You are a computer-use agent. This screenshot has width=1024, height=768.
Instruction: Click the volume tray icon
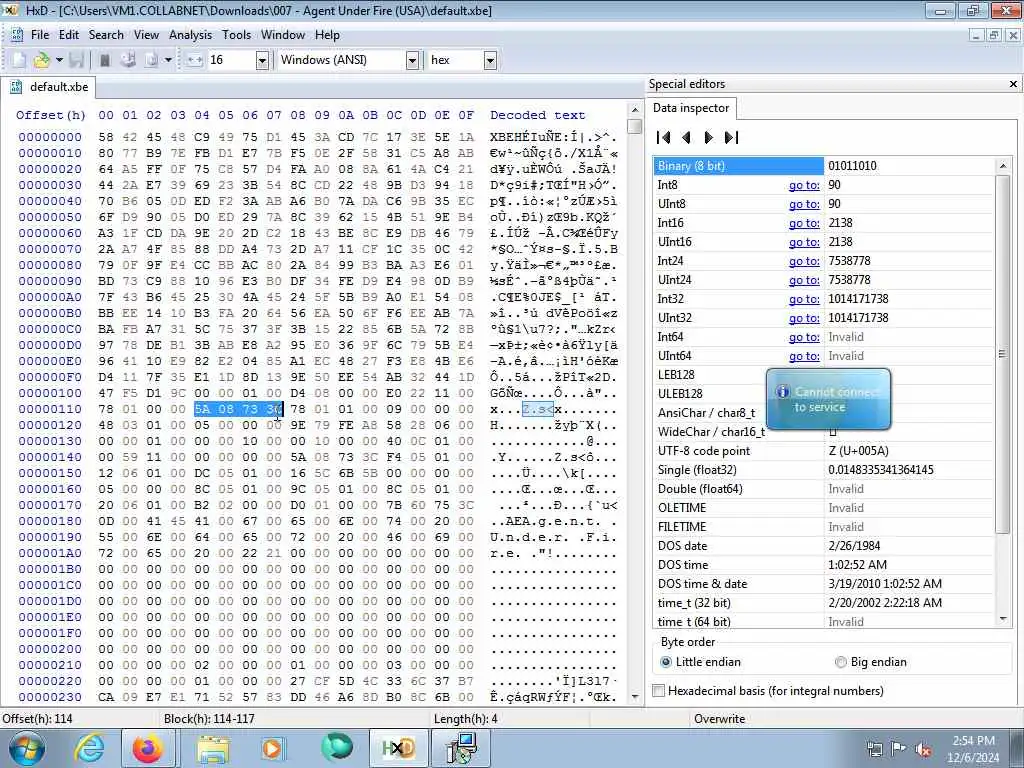(x=923, y=750)
